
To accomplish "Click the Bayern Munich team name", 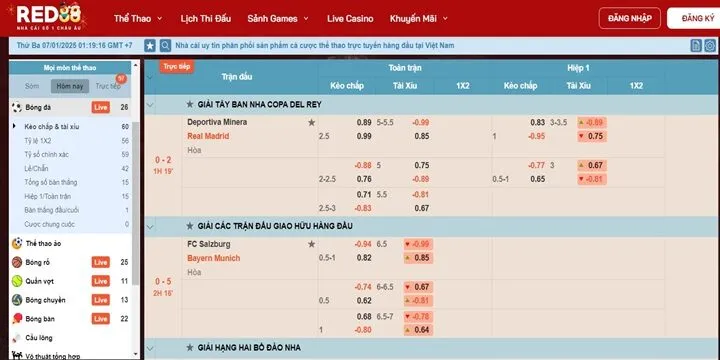I will click(x=214, y=258).
